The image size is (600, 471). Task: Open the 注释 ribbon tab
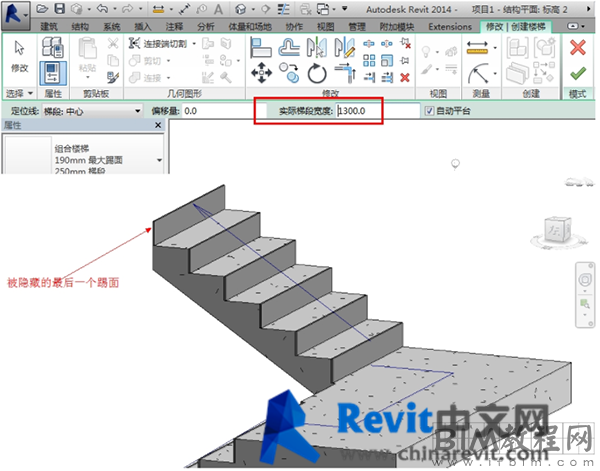point(174,26)
